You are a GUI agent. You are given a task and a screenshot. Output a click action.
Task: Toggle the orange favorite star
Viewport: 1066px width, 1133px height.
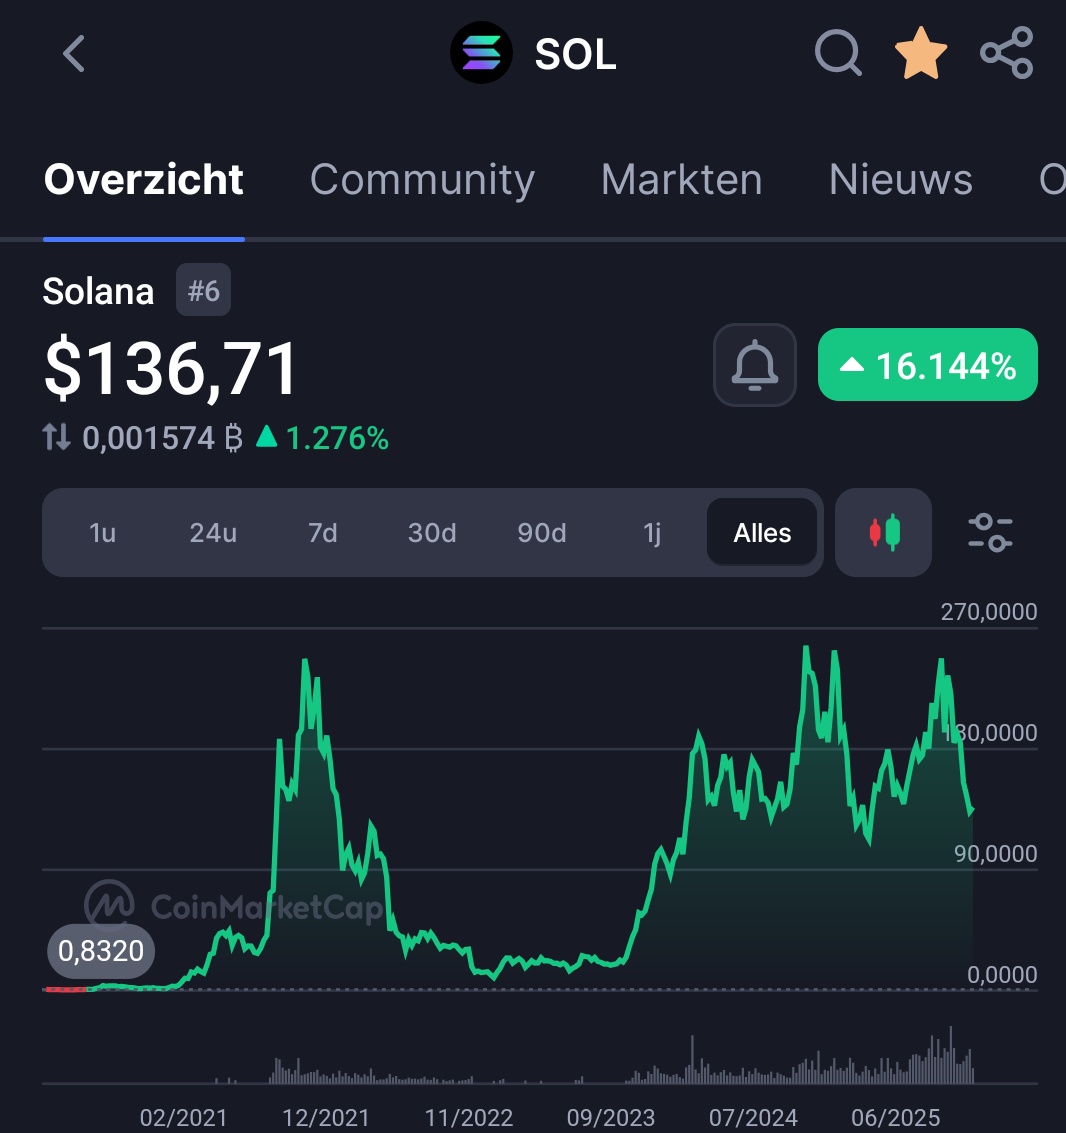[921, 53]
